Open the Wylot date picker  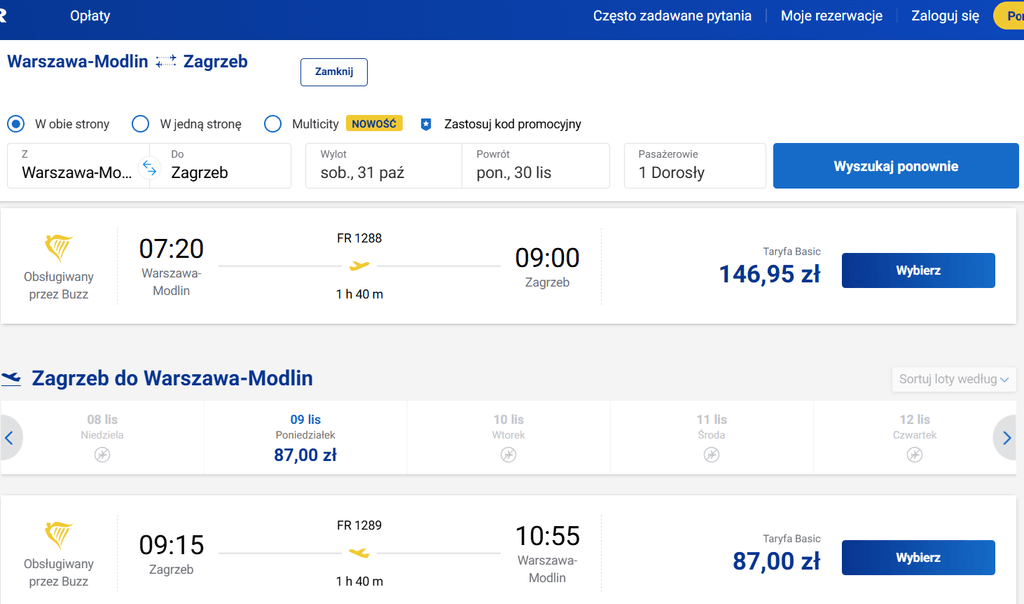pos(383,166)
